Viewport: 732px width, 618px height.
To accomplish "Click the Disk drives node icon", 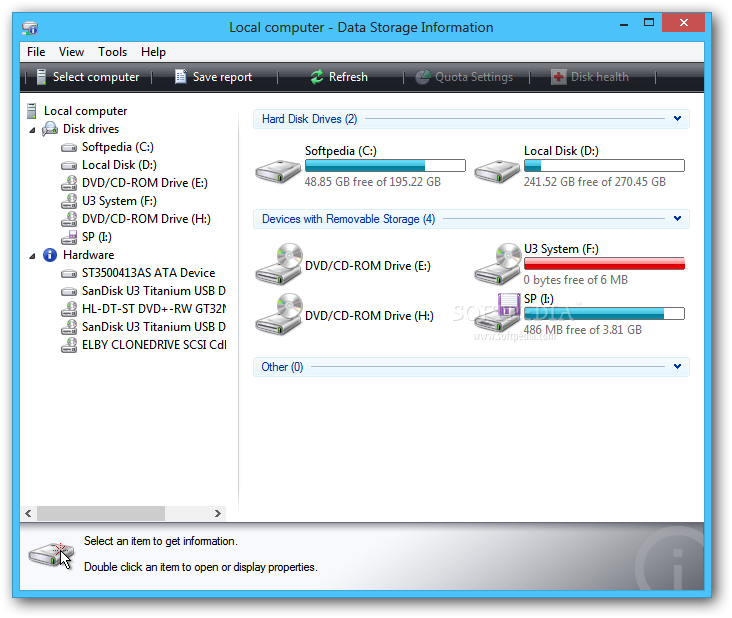I will [x=50, y=129].
